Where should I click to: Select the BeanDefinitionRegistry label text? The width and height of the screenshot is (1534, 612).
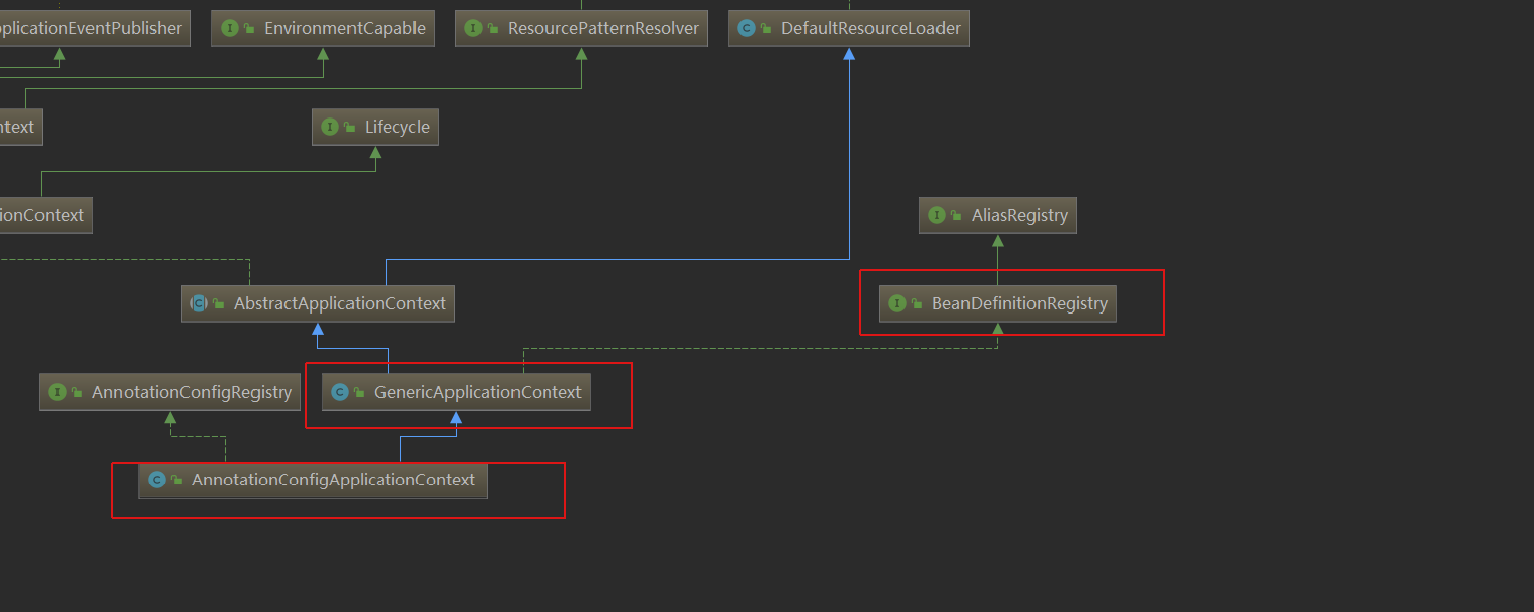coord(1019,303)
